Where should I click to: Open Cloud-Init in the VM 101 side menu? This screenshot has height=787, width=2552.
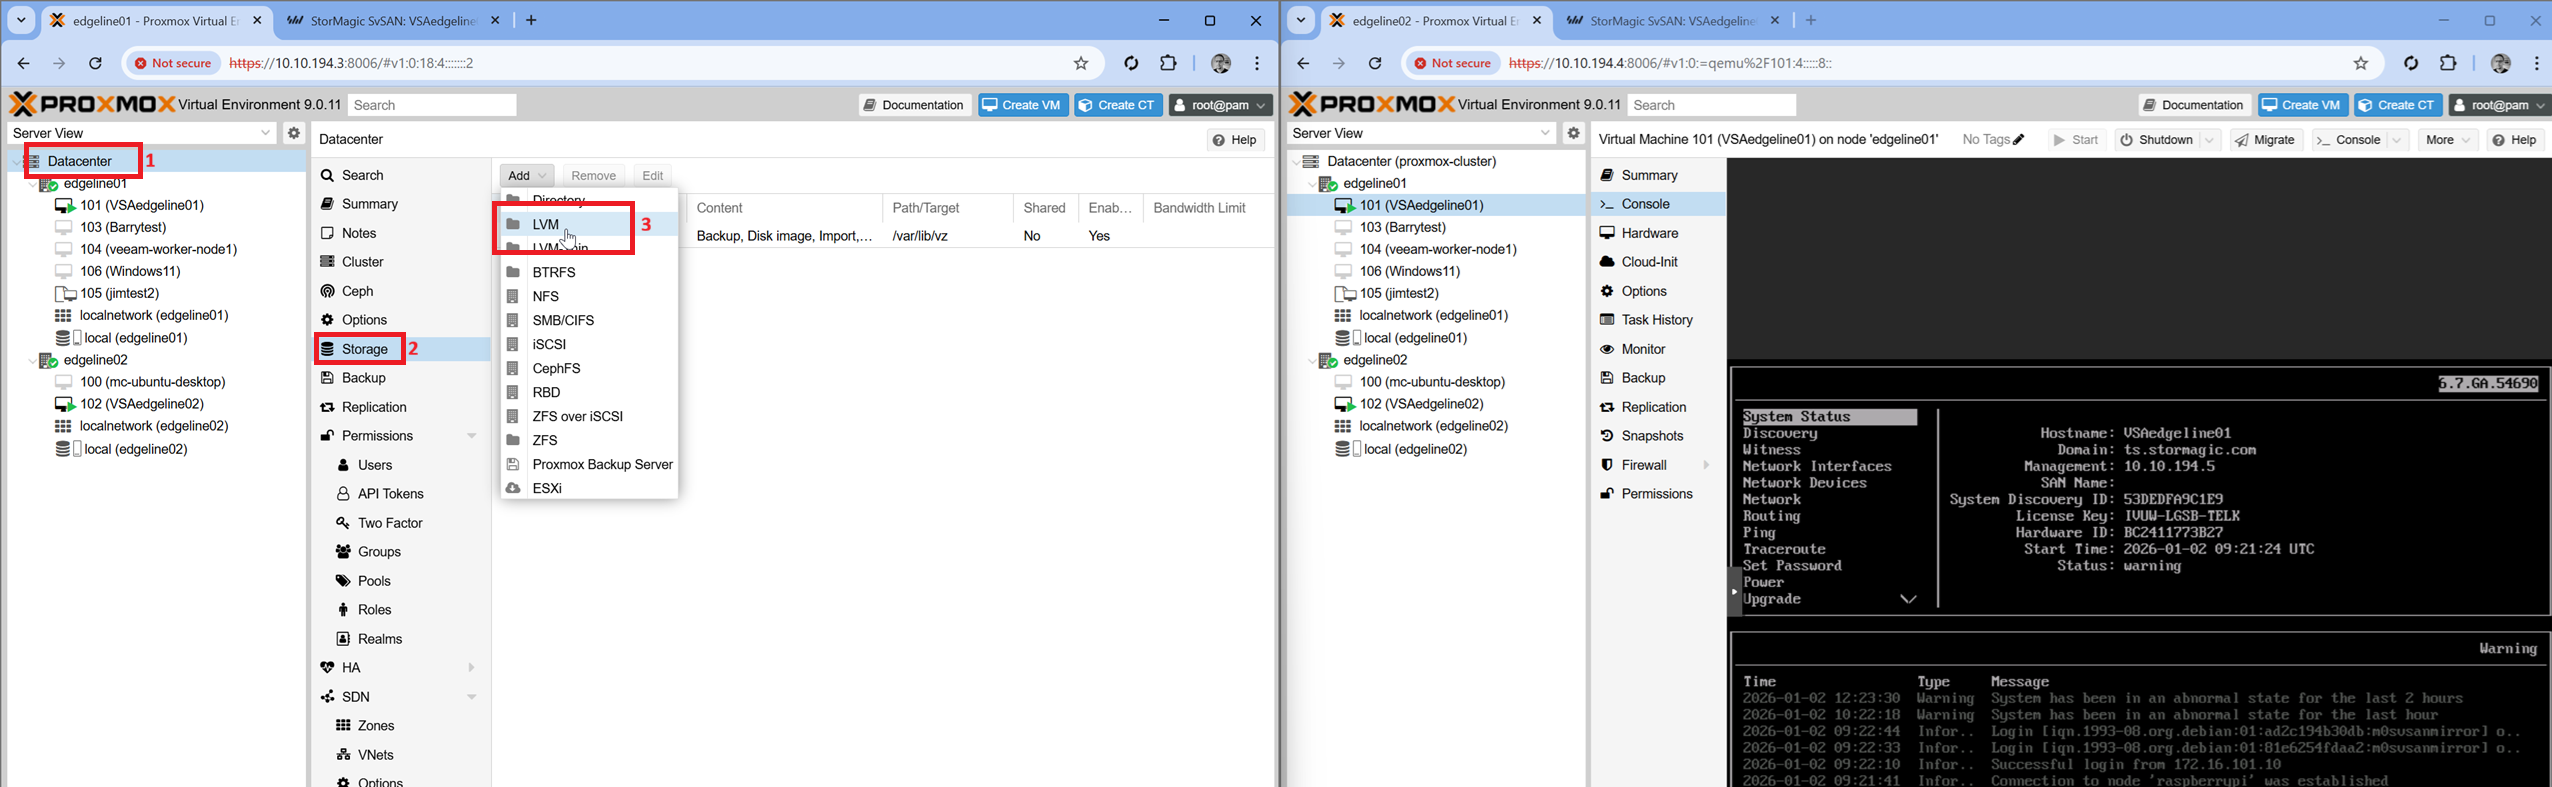pos(1658,262)
